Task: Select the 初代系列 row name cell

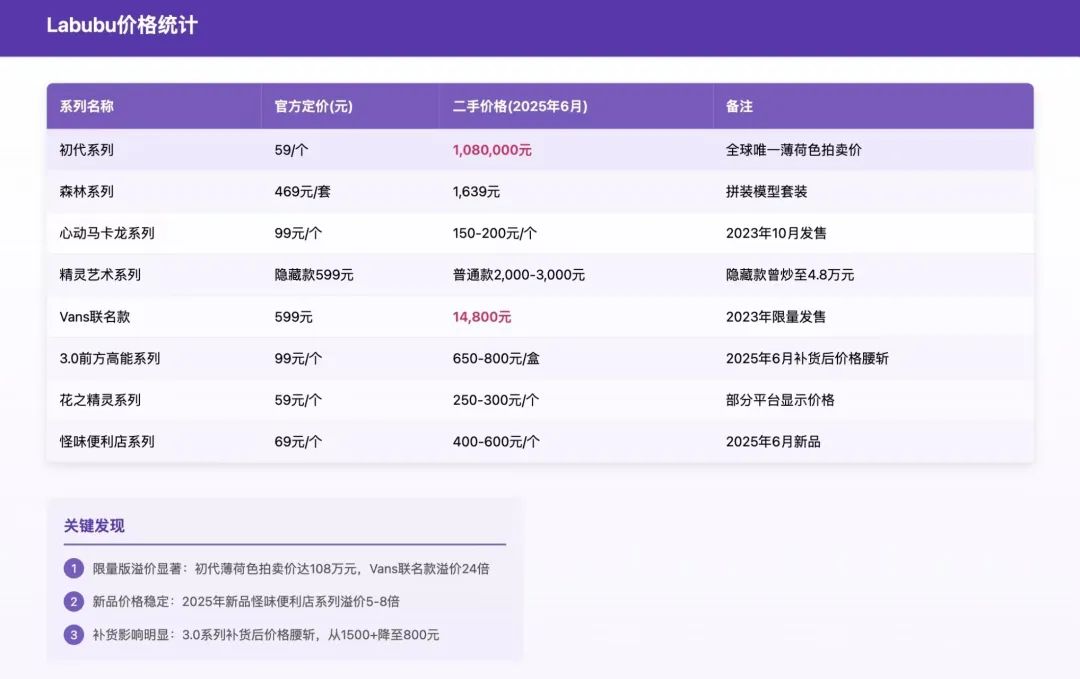Action: (x=86, y=150)
